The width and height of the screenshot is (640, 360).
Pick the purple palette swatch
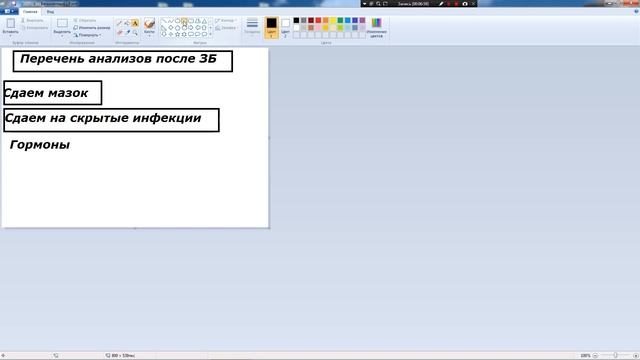(362, 20)
